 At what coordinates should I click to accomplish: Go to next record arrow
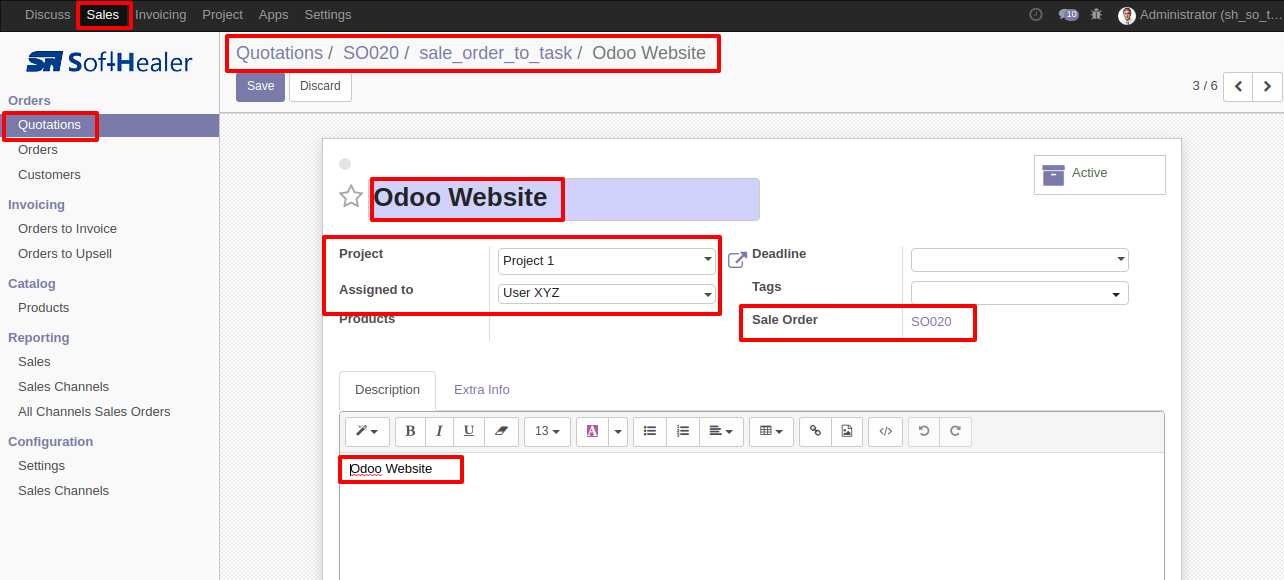coord(1267,87)
